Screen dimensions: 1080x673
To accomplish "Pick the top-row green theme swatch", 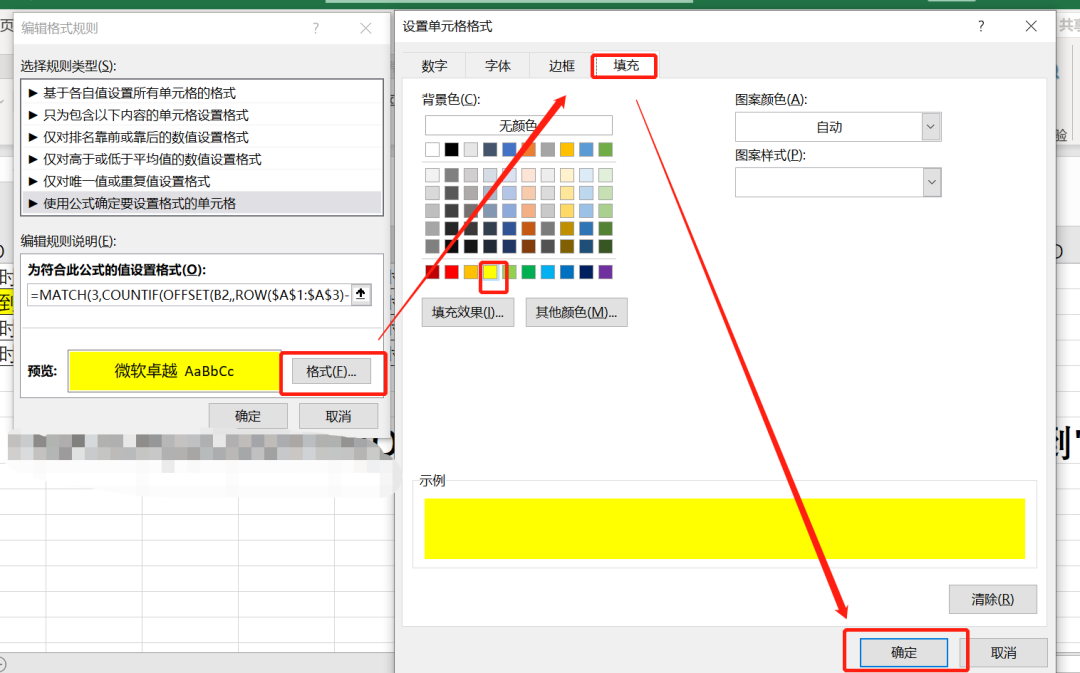I will click(x=605, y=149).
